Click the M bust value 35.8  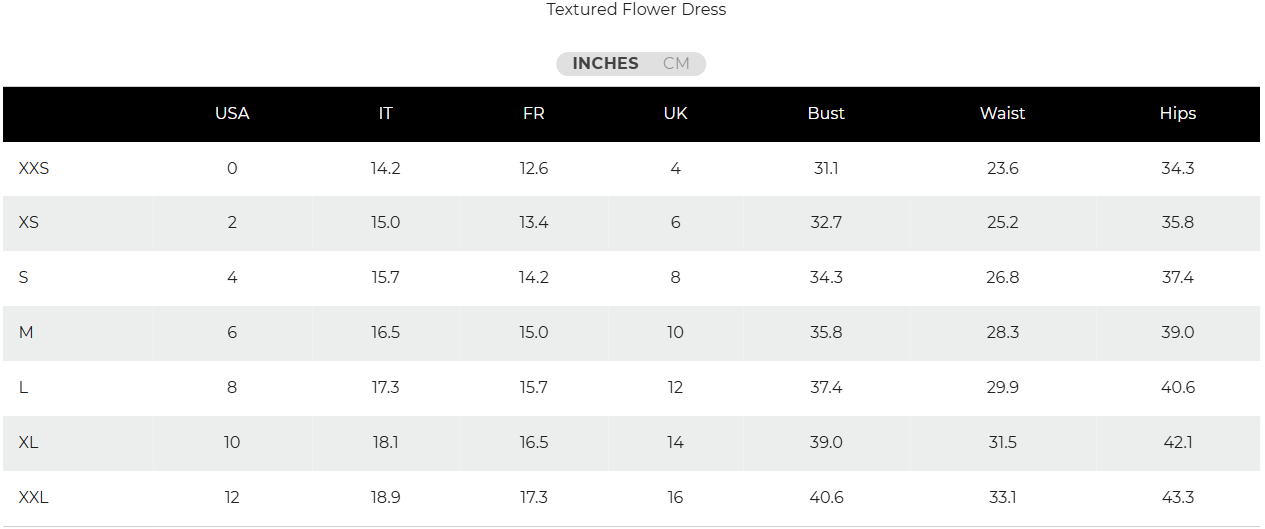(x=826, y=333)
